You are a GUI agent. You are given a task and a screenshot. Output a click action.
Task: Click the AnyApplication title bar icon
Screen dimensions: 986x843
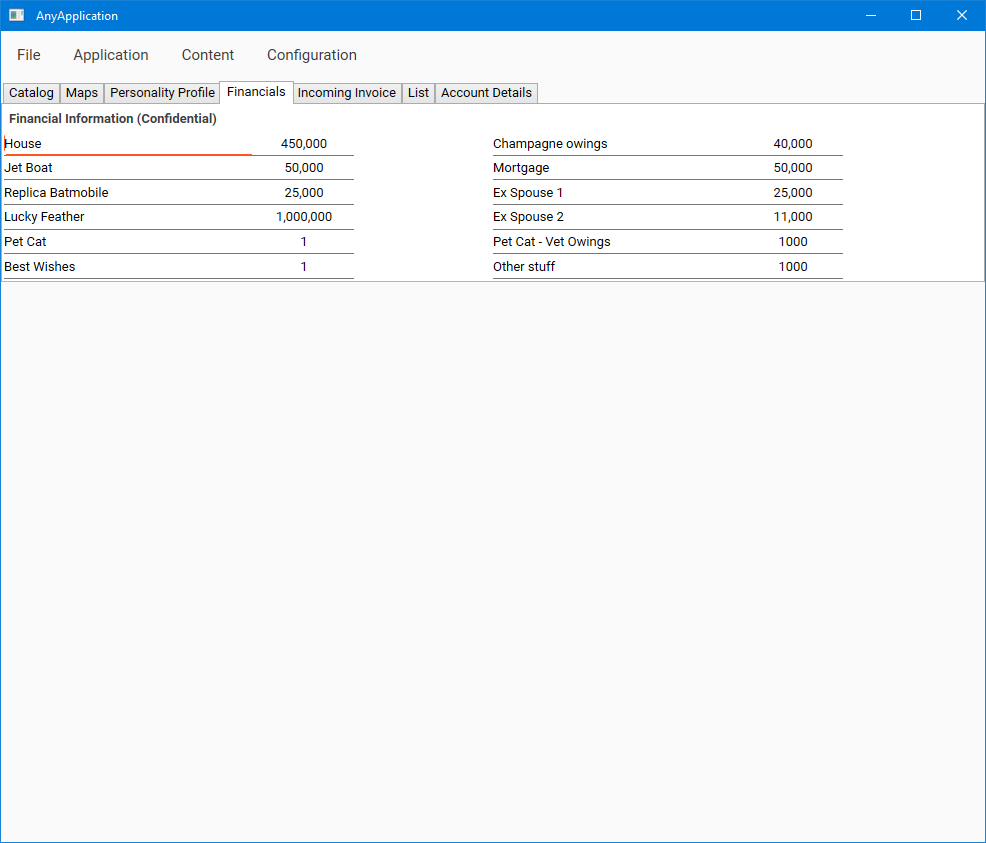[16, 15]
